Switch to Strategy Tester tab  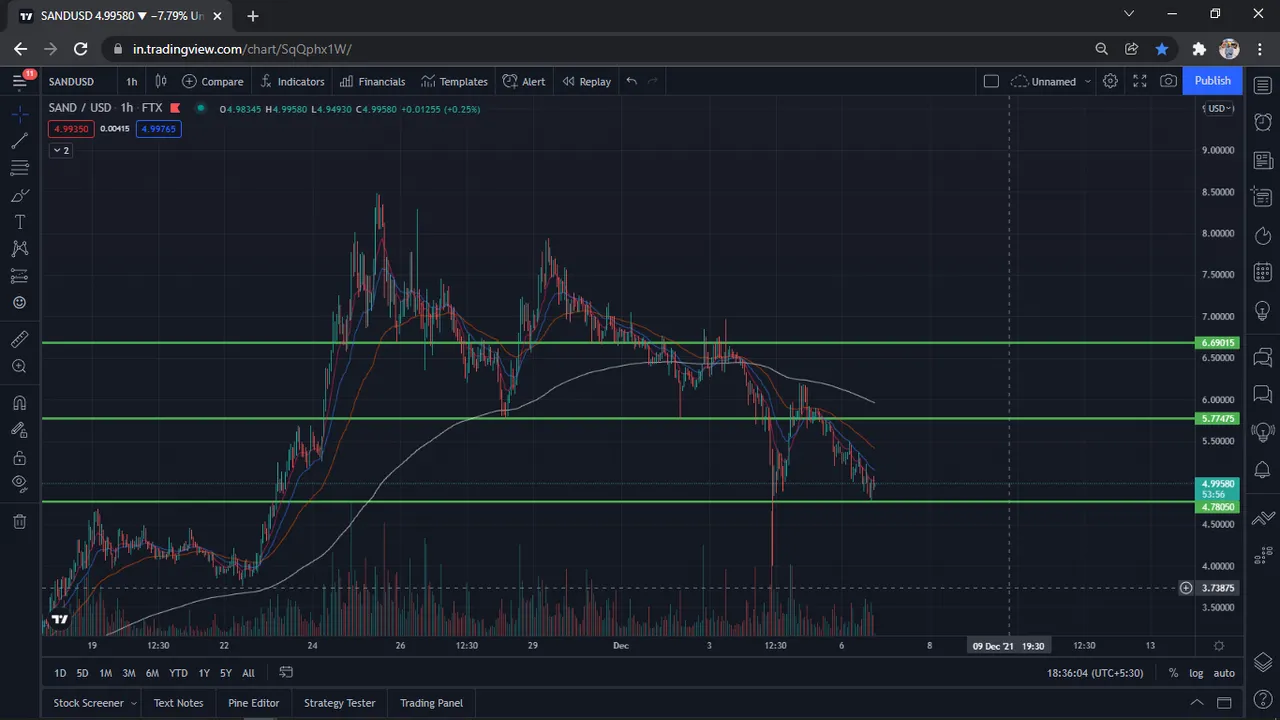[339, 703]
